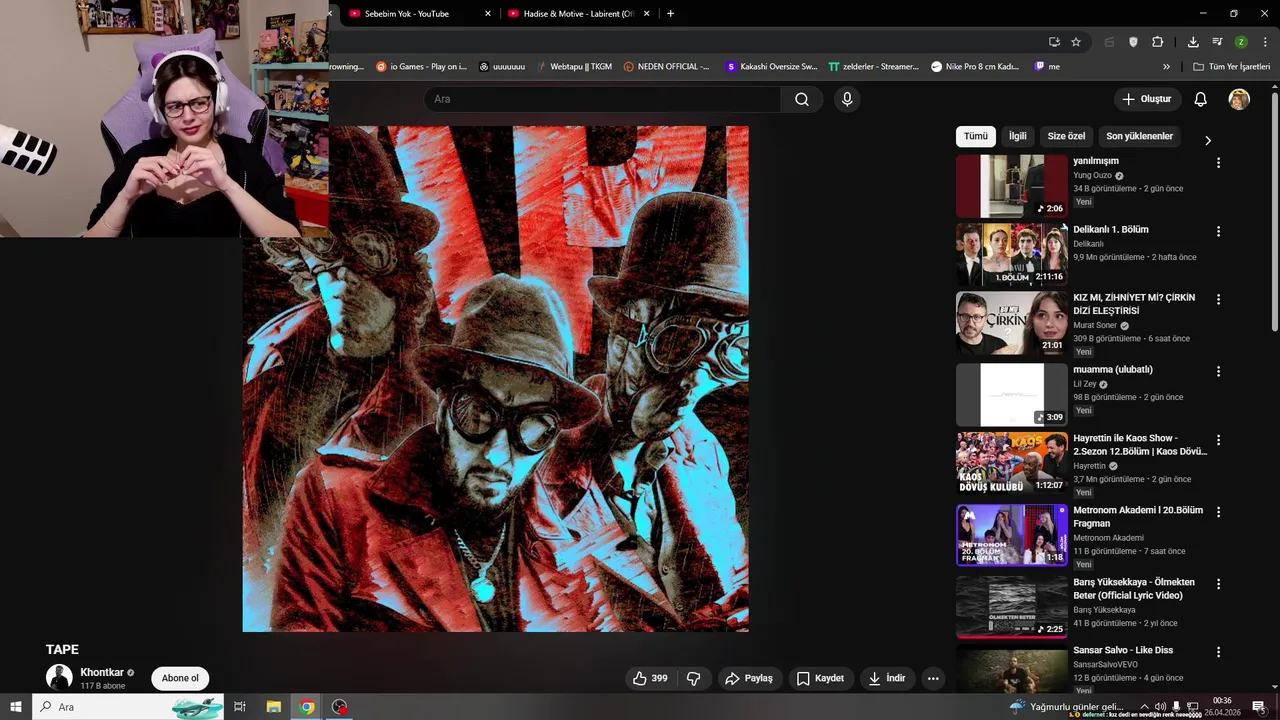This screenshot has height=720, width=1280.
Task: Click Chrome icon in taskbar
Action: click(x=307, y=707)
